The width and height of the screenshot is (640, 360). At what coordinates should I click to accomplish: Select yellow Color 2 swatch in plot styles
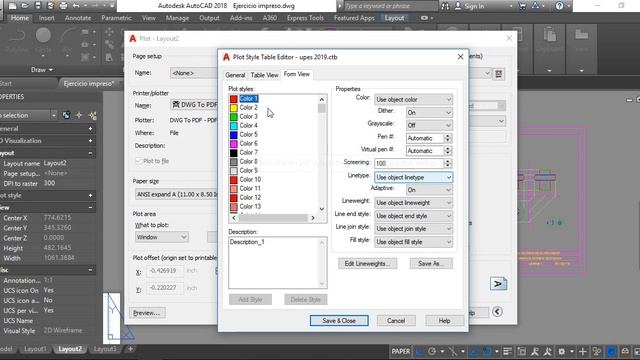pos(233,108)
